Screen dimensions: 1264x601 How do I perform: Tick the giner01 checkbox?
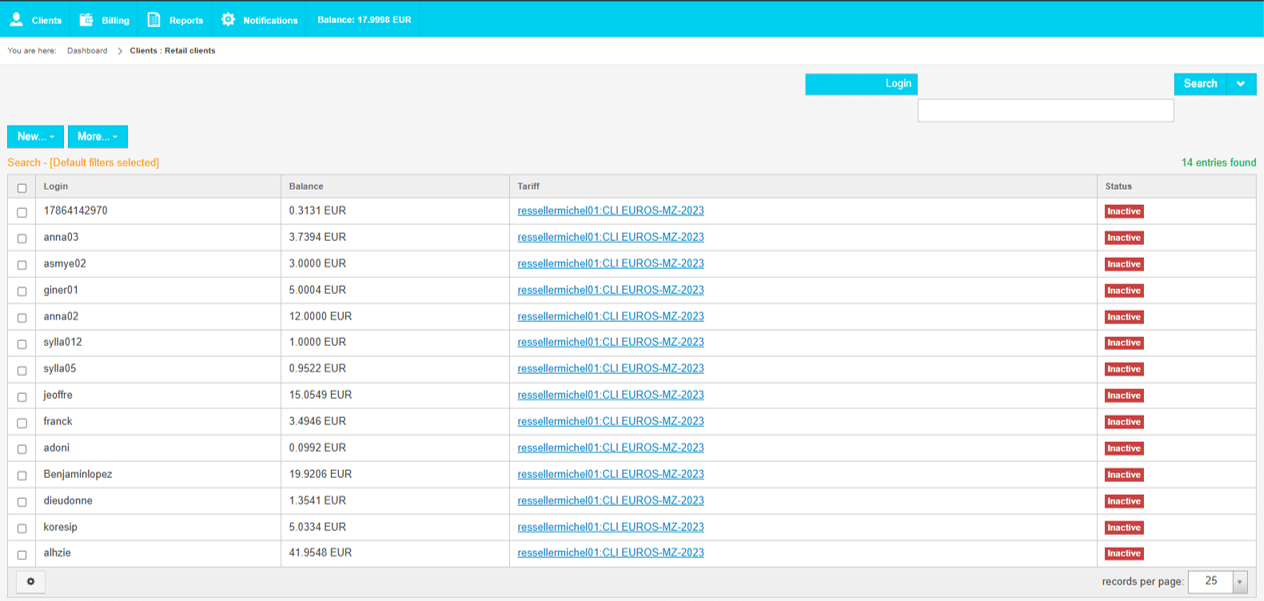tap(22, 291)
